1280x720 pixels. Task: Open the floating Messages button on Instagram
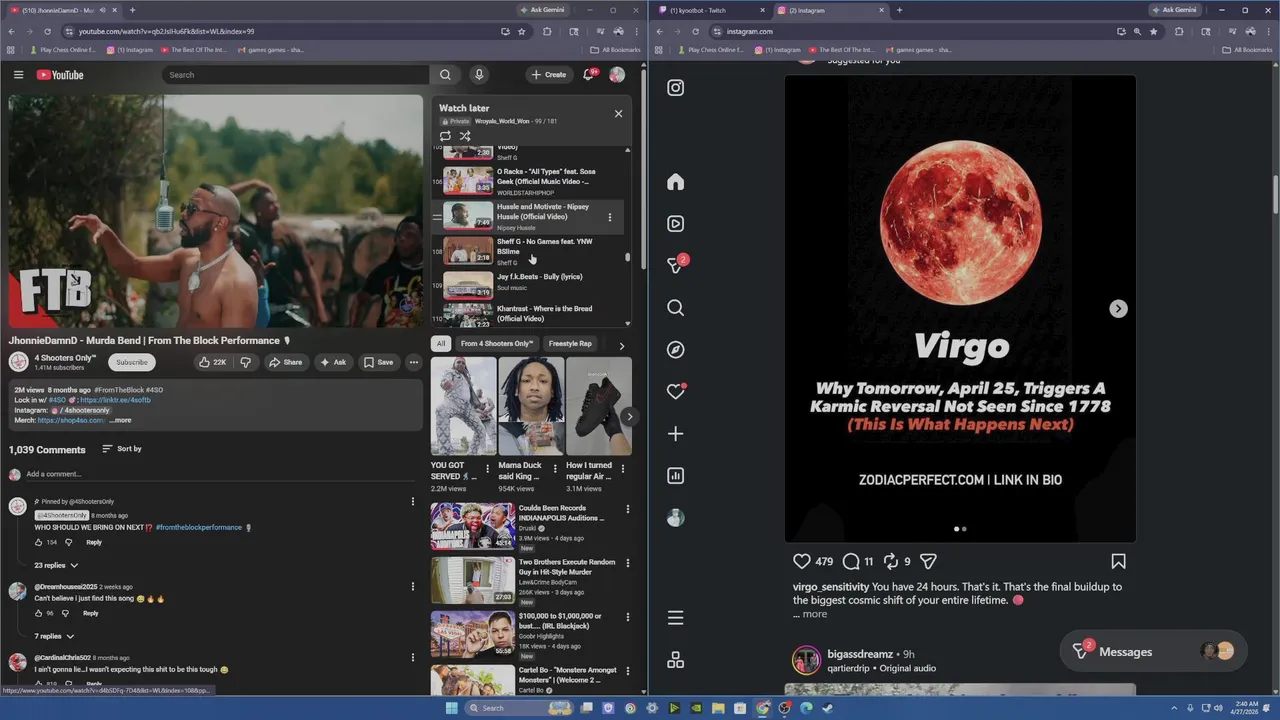1153,652
